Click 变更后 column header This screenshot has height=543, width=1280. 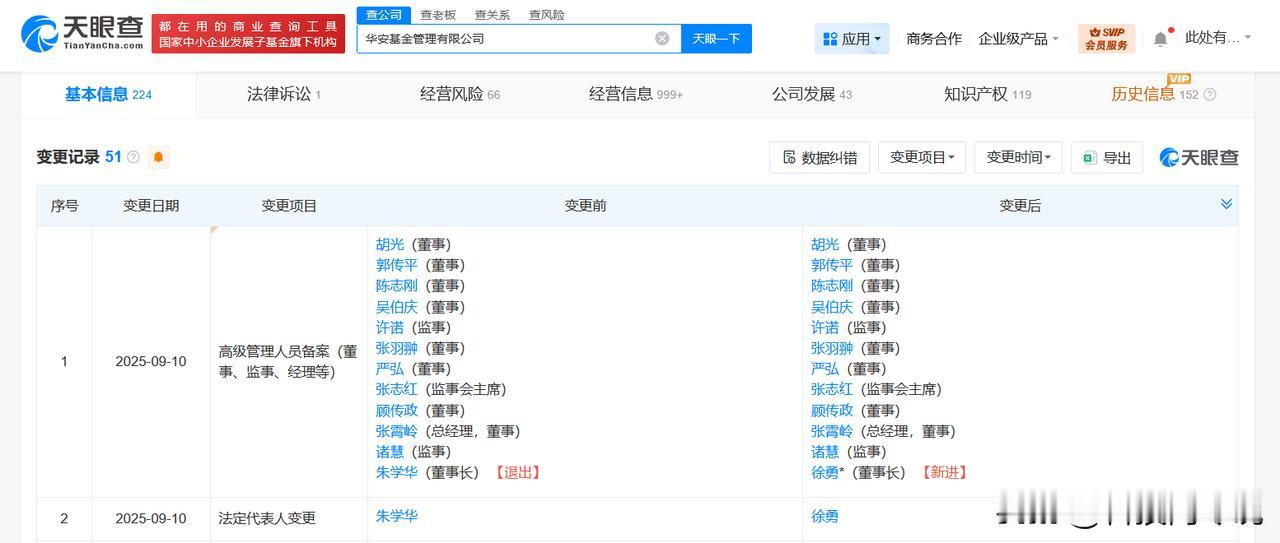[x=1020, y=205]
